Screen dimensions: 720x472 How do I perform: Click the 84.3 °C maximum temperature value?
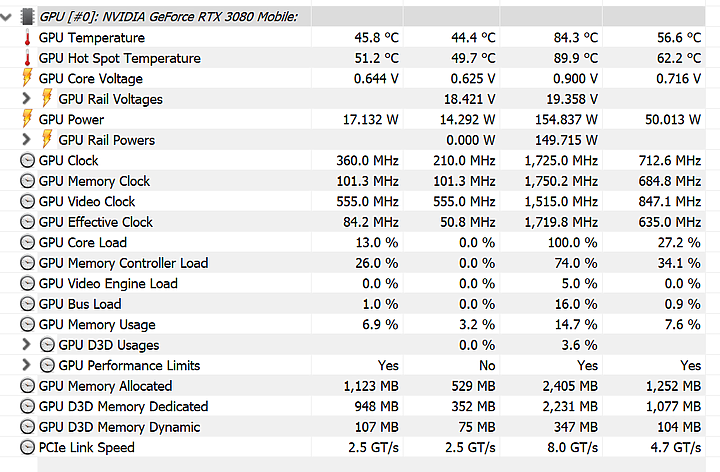pos(575,38)
